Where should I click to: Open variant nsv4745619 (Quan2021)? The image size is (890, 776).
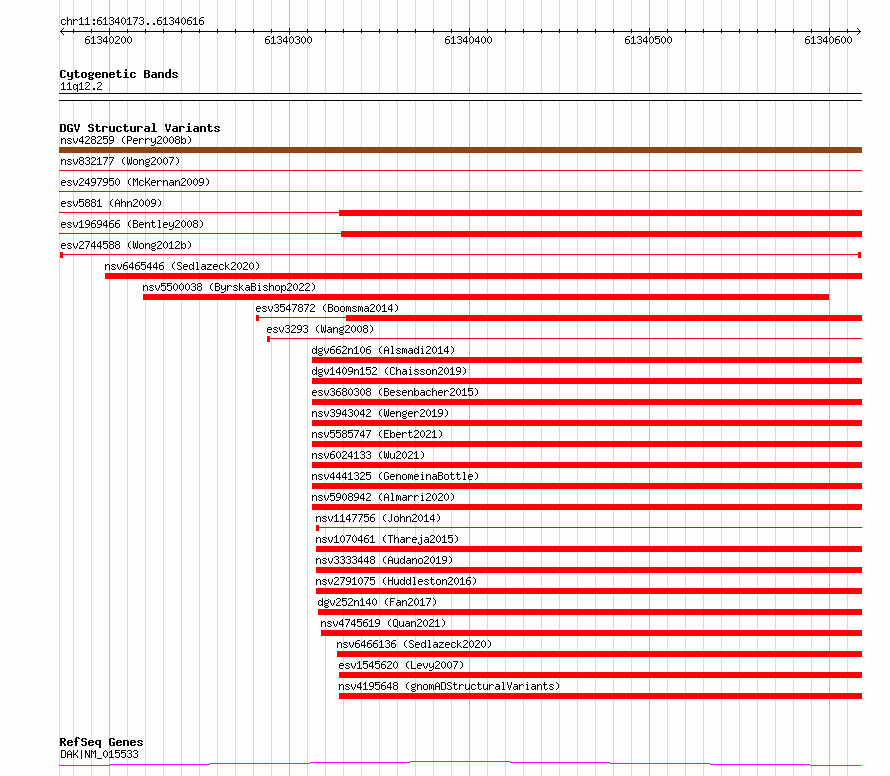[x=383, y=623]
